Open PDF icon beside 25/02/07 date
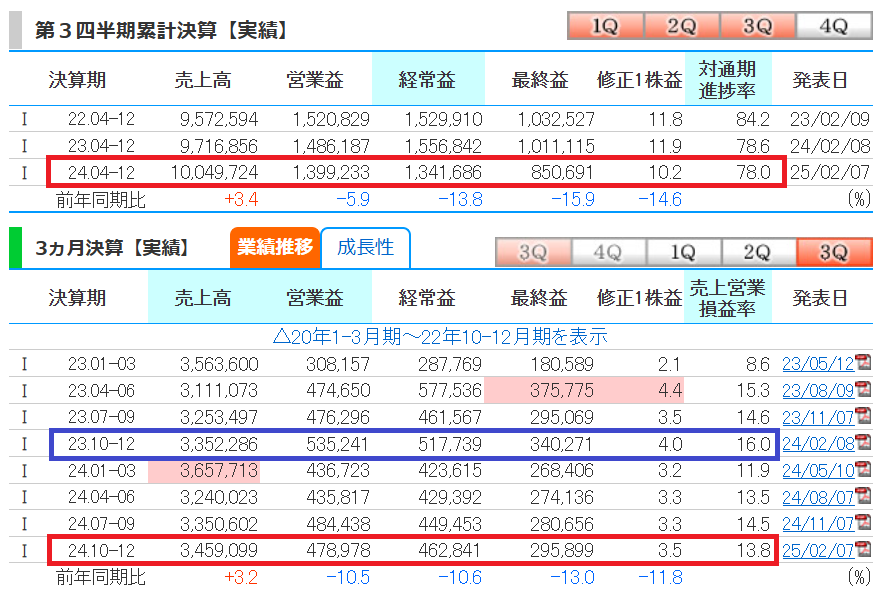 (x=863, y=548)
